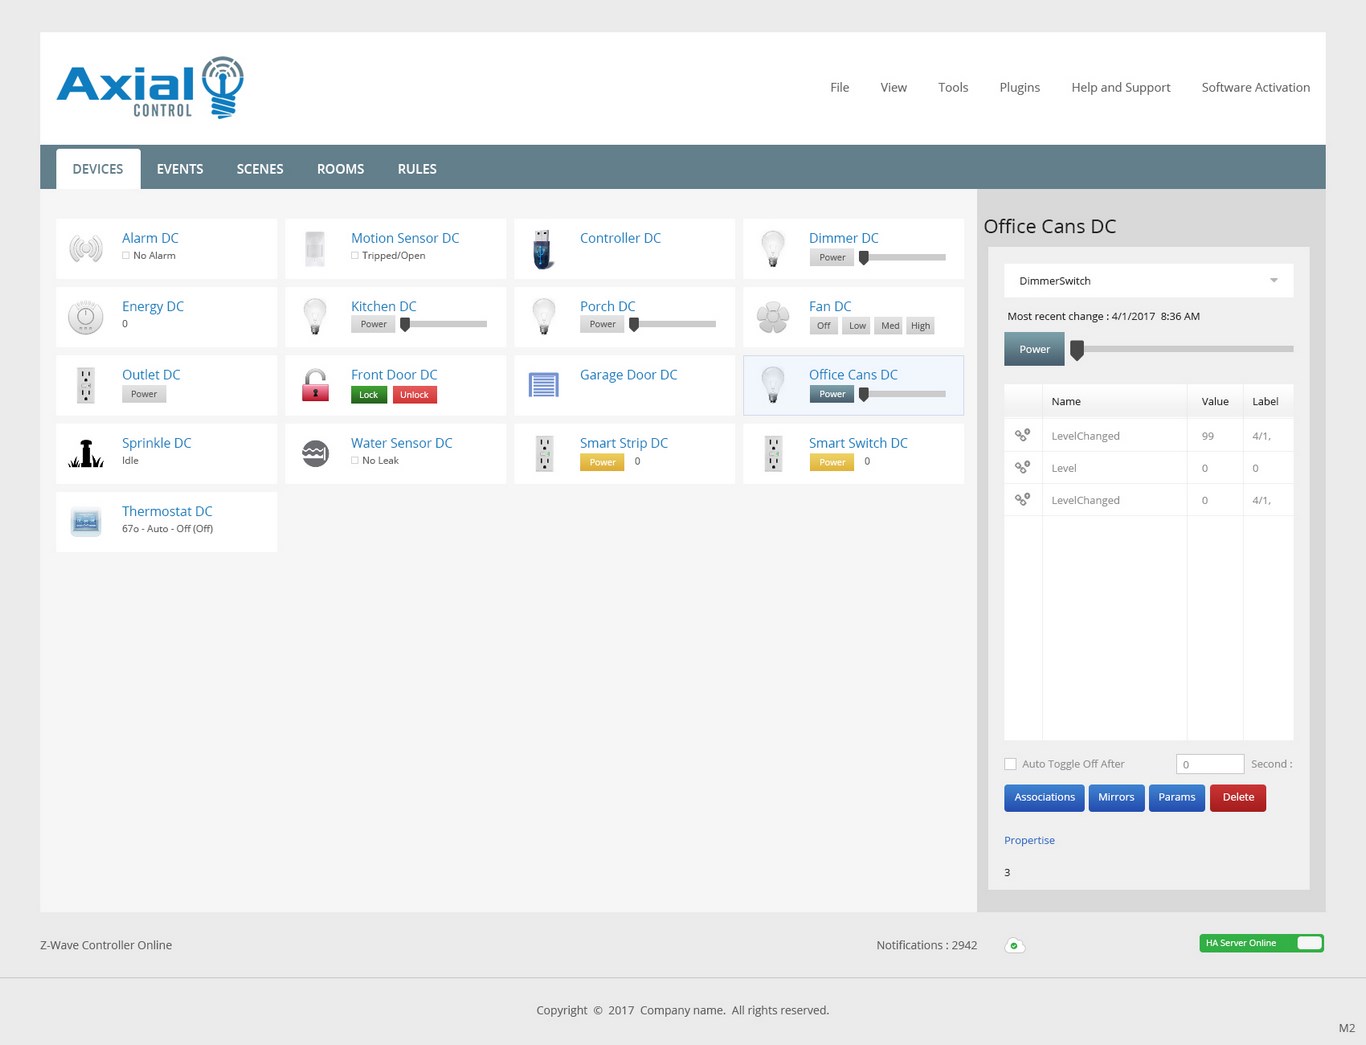Toggle the HA Server Online switch
Screen dimensions: 1366x1045
[1308, 943]
